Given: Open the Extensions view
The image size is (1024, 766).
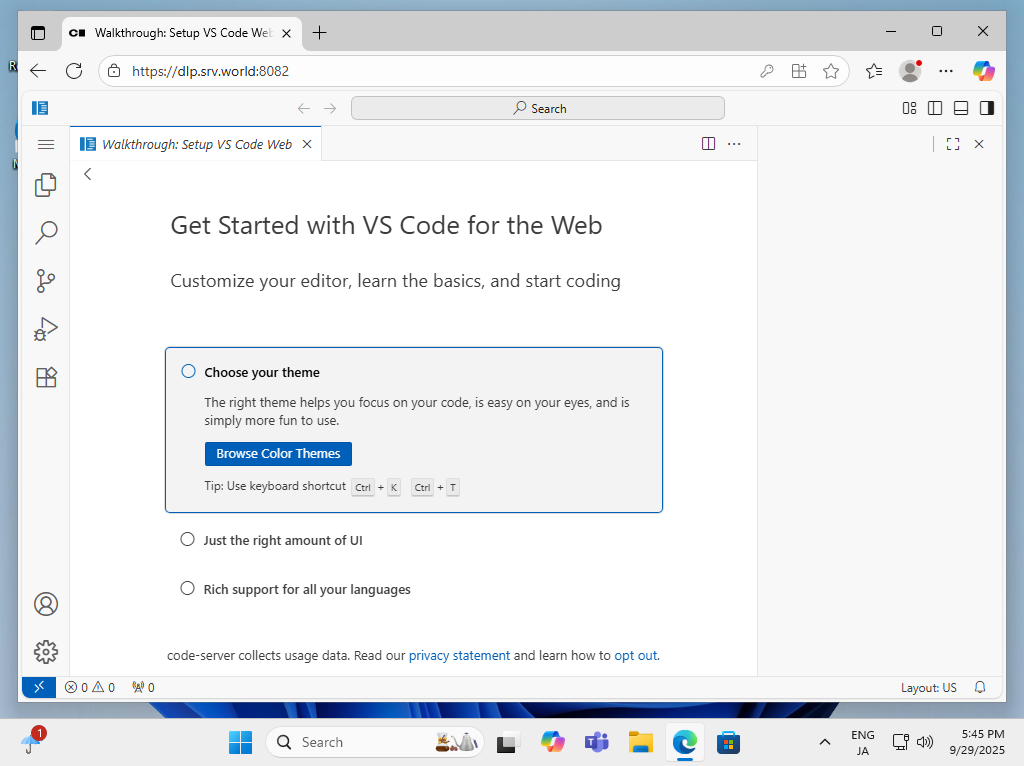Looking at the screenshot, I should pos(45,377).
